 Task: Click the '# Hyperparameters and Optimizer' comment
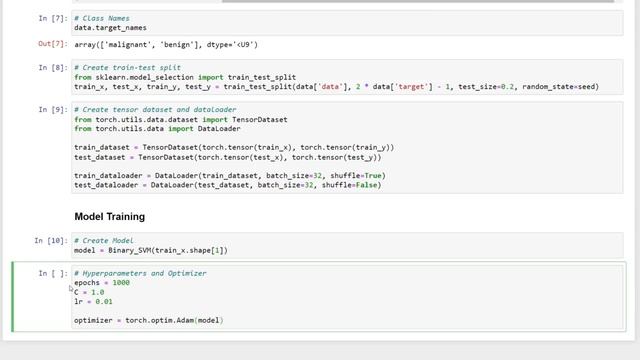click(140, 273)
